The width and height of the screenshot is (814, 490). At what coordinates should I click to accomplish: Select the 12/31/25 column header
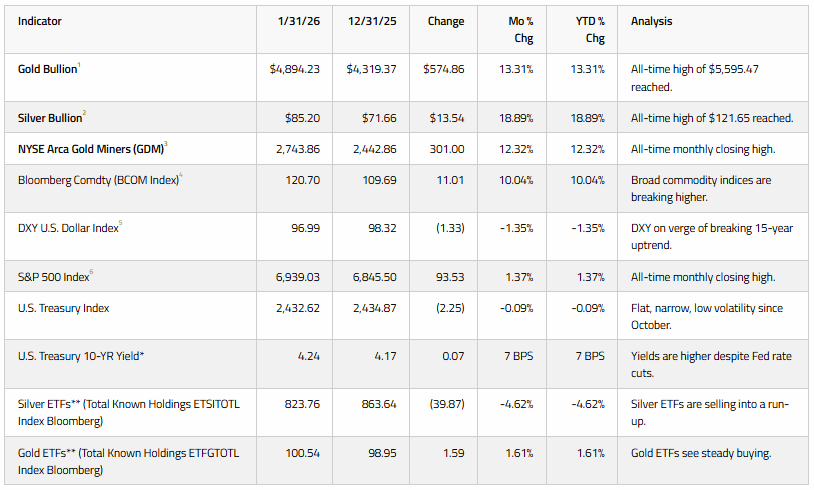click(372, 21)
